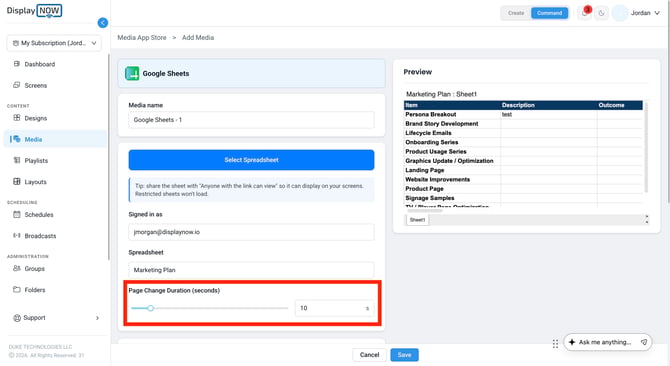Click the Screens icon in the sidebar
This screenshot has width=670, height=366.
pyautogui.click(x=17, y=85)
